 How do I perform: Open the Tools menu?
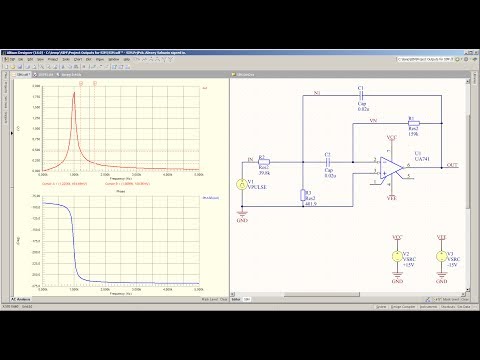[x=66, y=59]
